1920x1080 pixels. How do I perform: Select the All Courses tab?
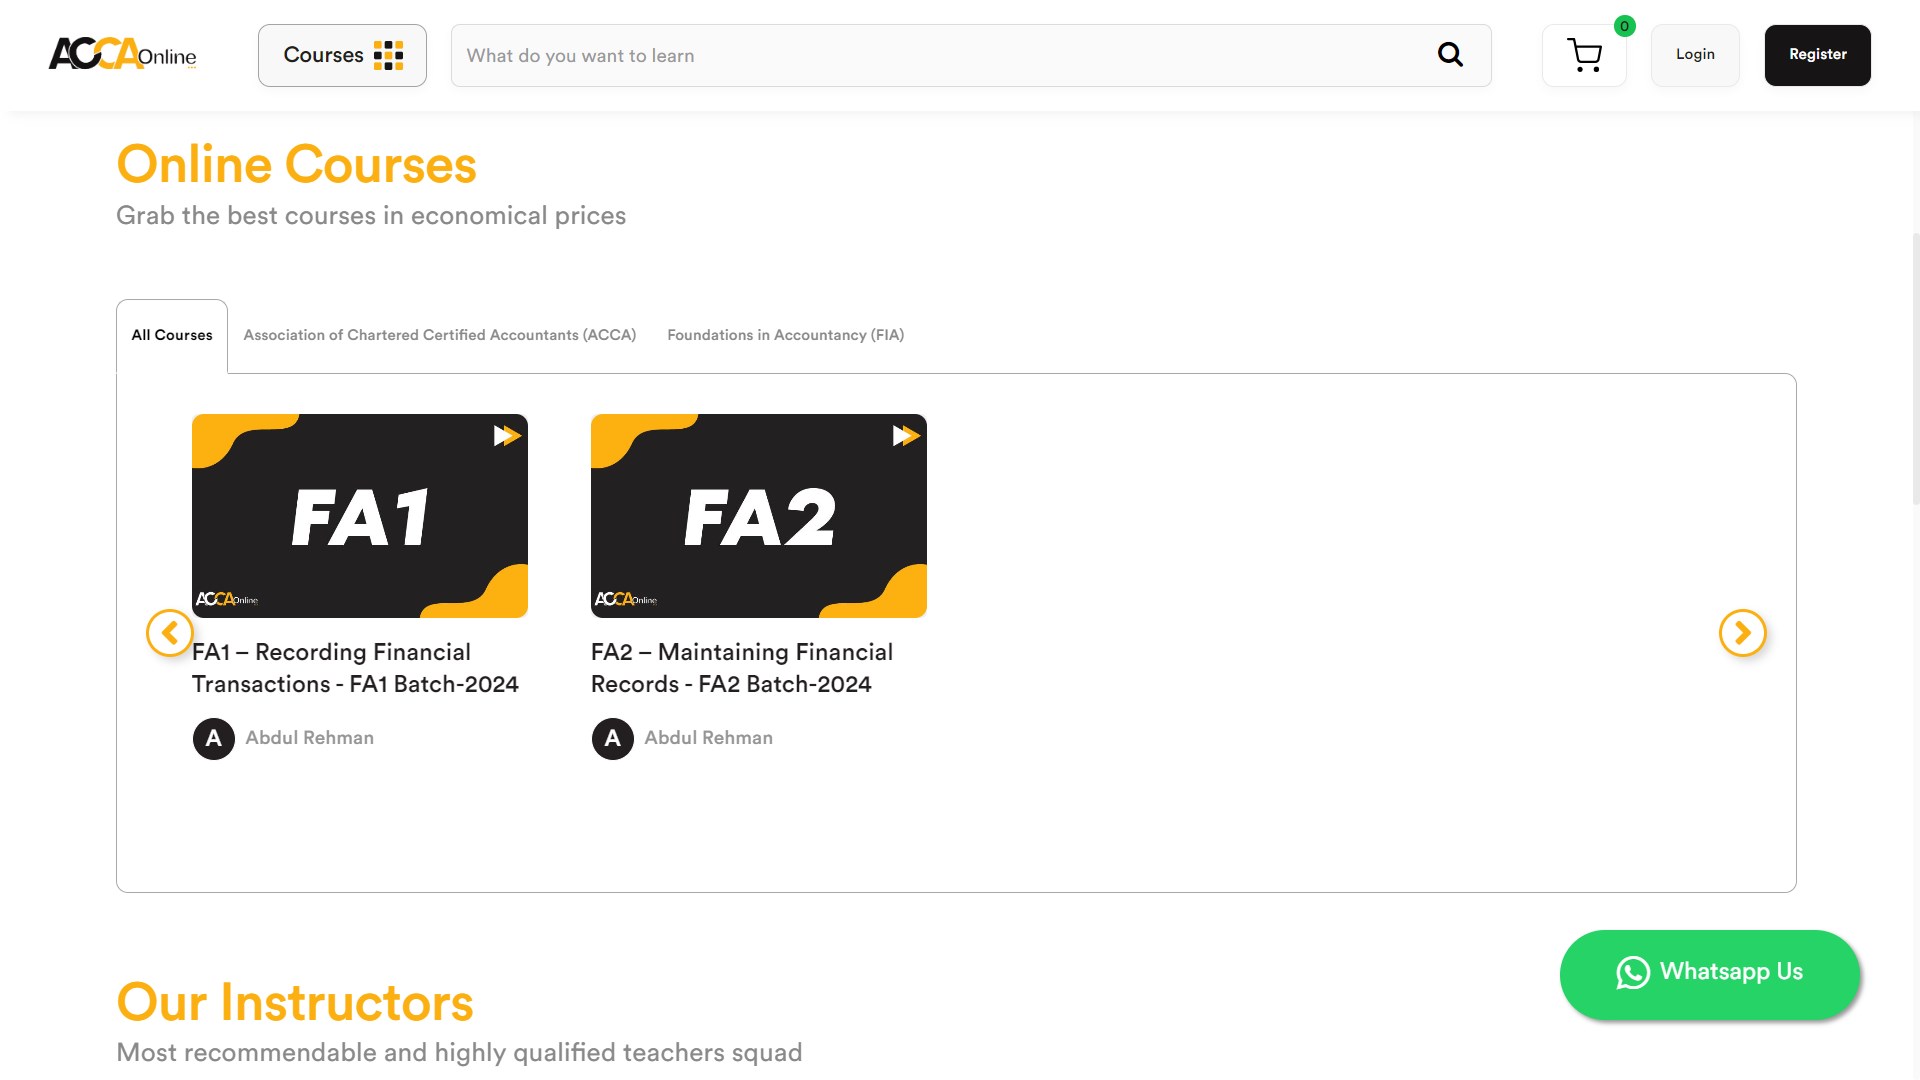[172, 335]
